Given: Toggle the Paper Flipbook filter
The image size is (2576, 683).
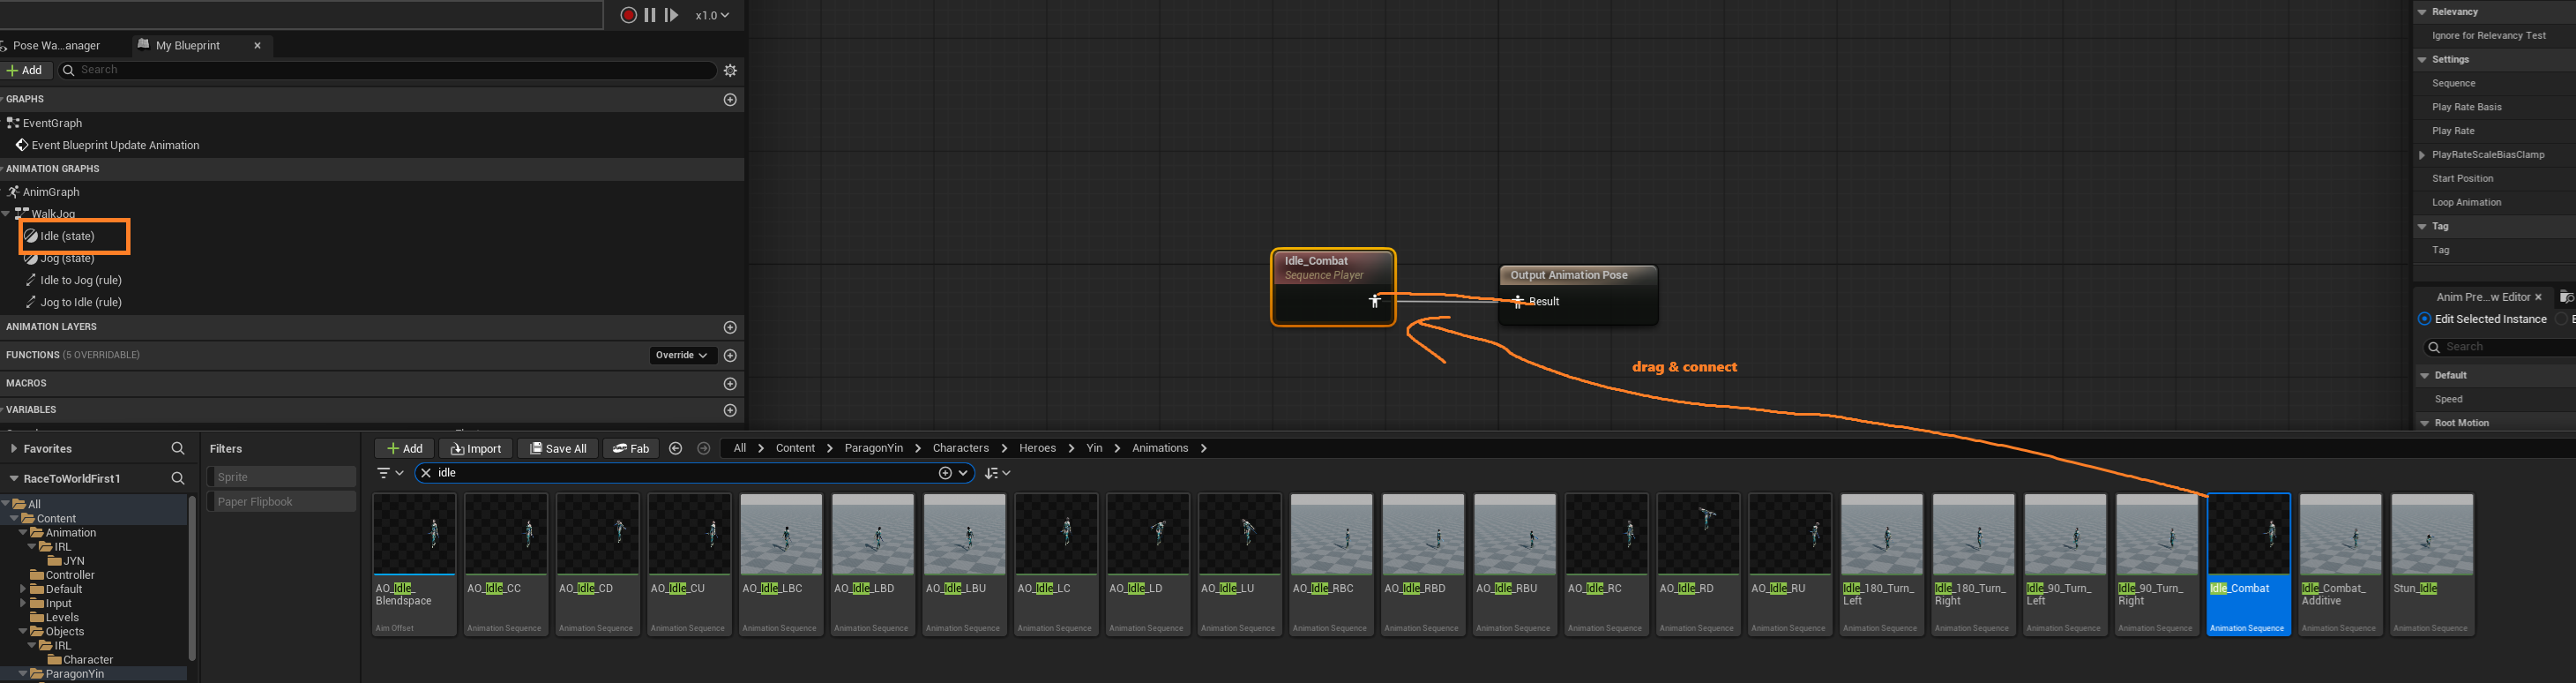Looking at the screenshot, I should click(x=281, y=502).
